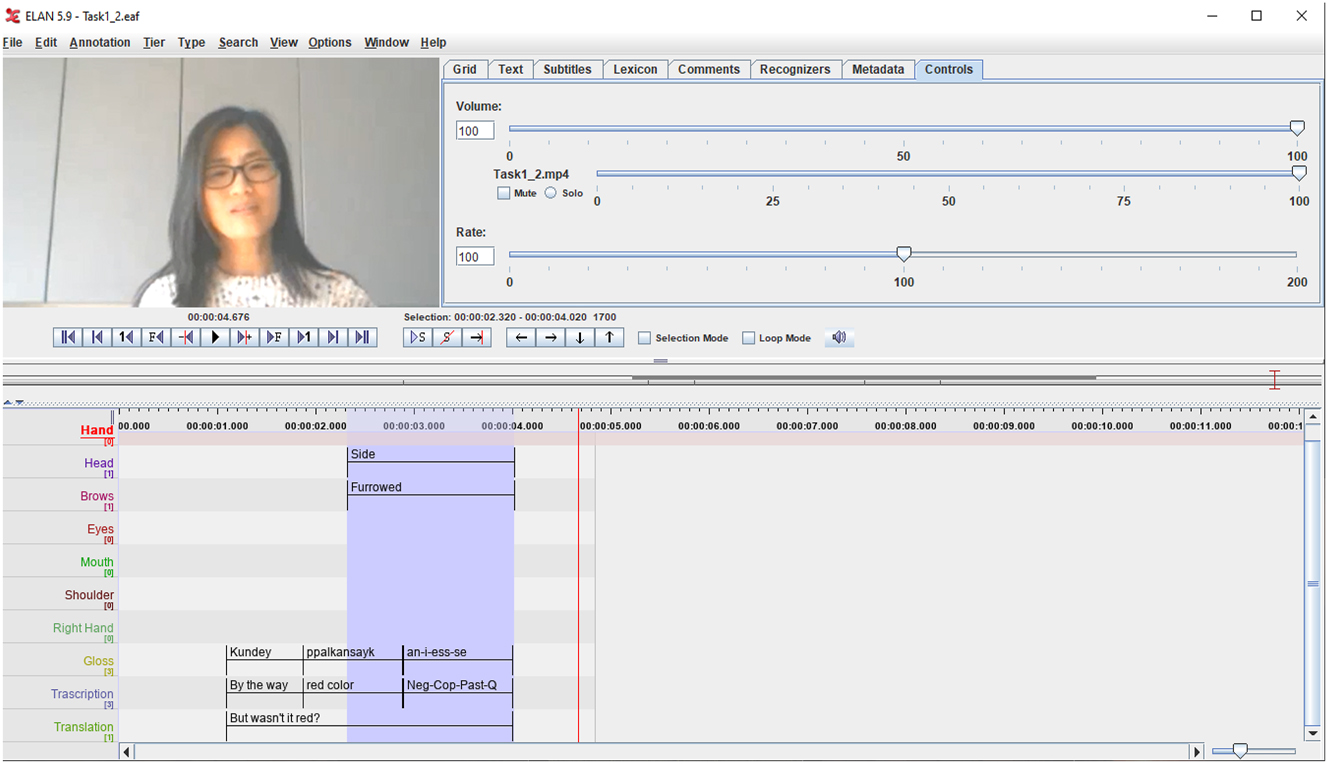Click the Volume value input field
Viewport: 1328px width, 764px height.
(475, 131)
